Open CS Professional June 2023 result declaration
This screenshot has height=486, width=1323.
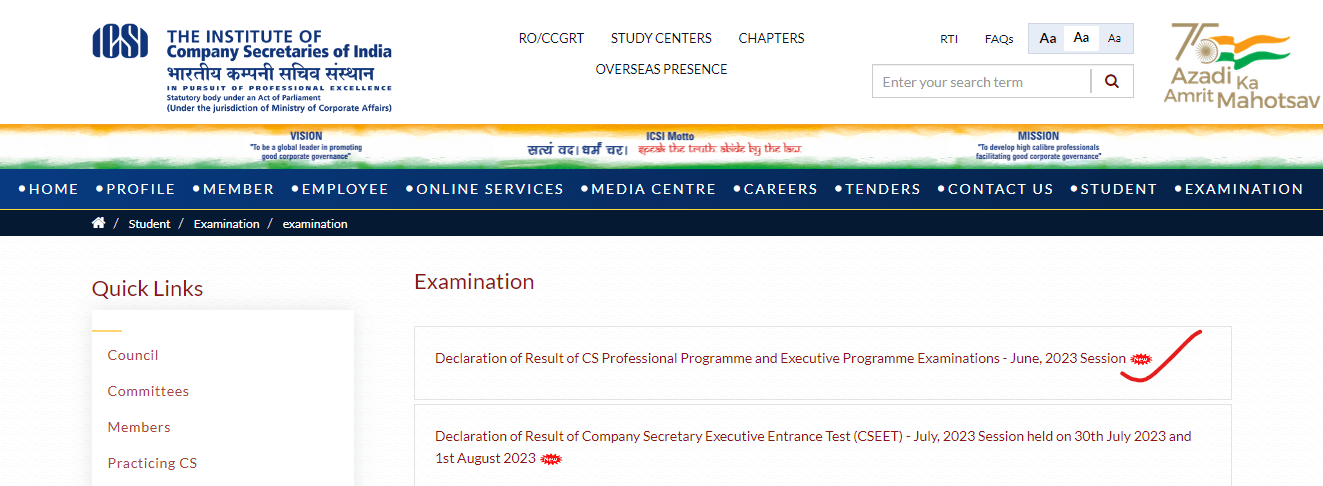pyautogui.click(x=780, y=358)
